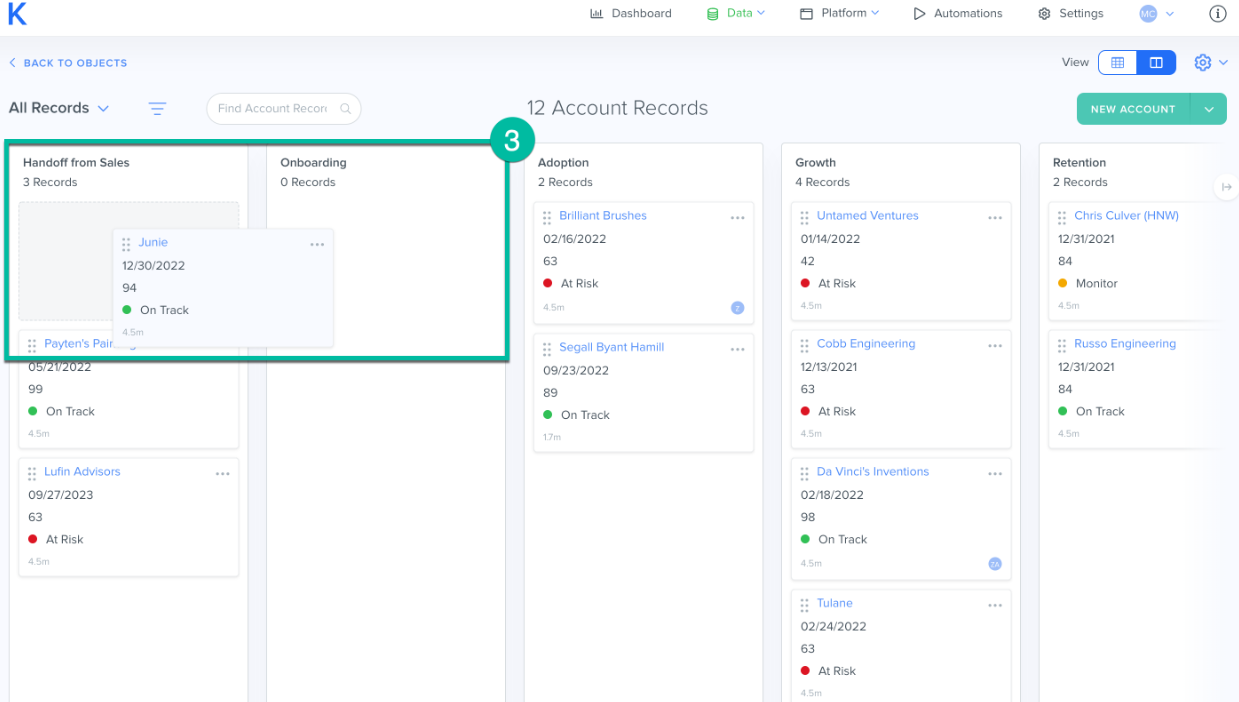Click the 12 Account Records heading
The image size is (1239, 702).
617,108
